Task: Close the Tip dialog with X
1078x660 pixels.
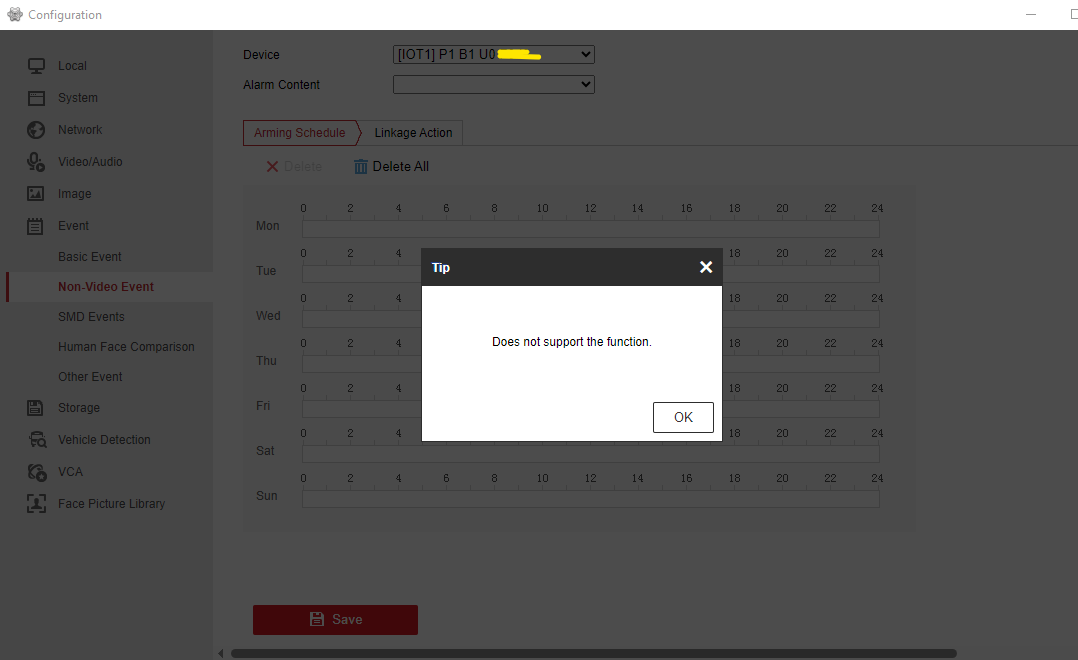Action: pos(706,267)
